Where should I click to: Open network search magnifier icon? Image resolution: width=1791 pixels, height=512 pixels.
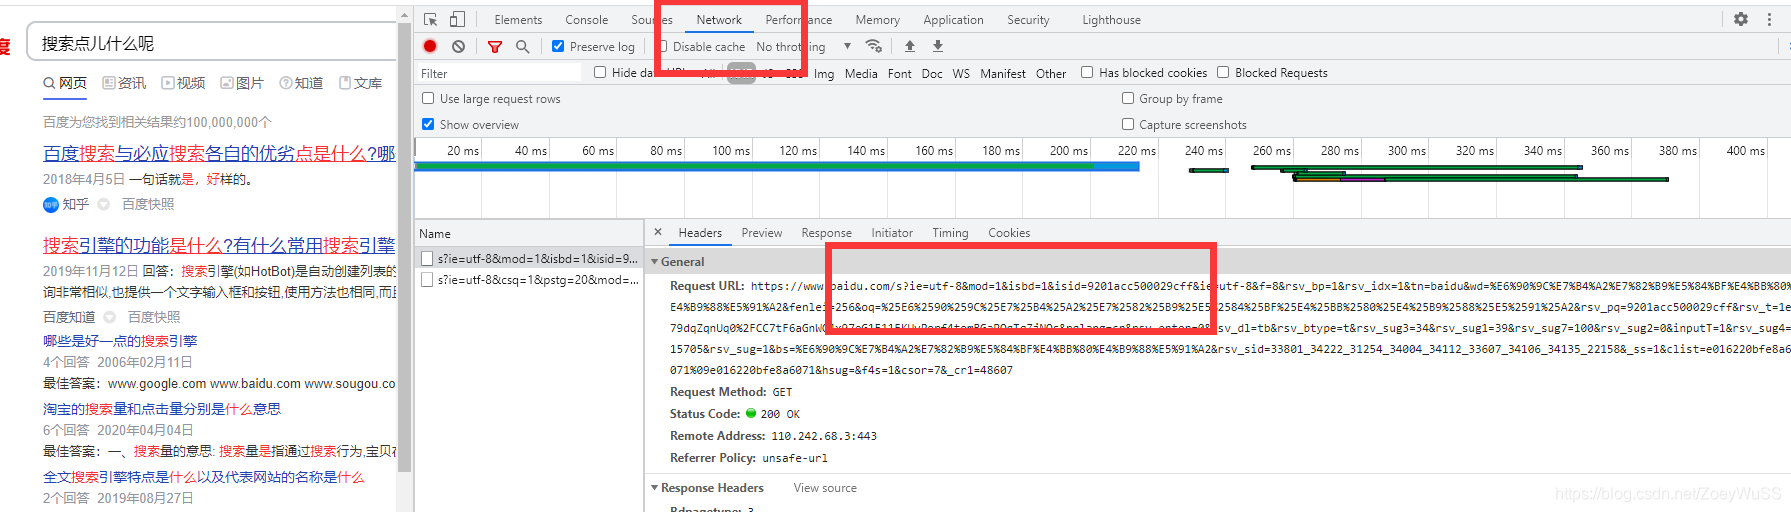coord(522,46)
